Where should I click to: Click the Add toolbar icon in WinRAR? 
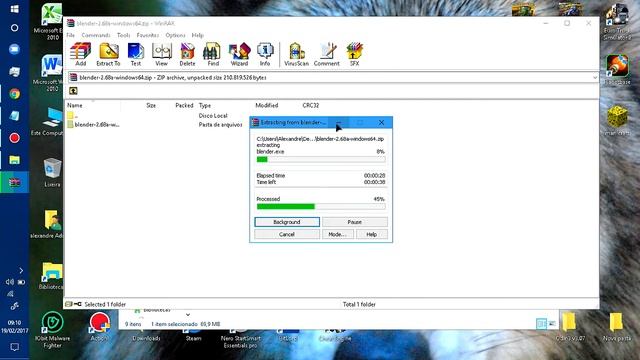point(80,54)
